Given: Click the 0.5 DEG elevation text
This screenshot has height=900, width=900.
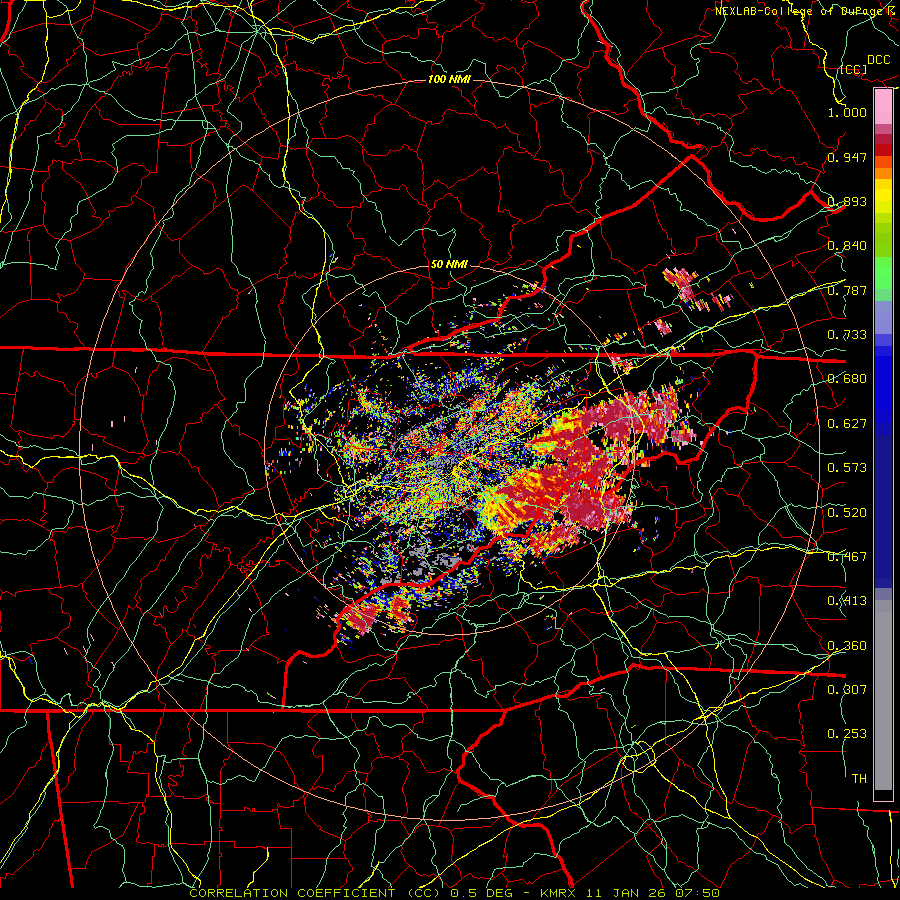Looking at the screenshot, I should point(482,893).
